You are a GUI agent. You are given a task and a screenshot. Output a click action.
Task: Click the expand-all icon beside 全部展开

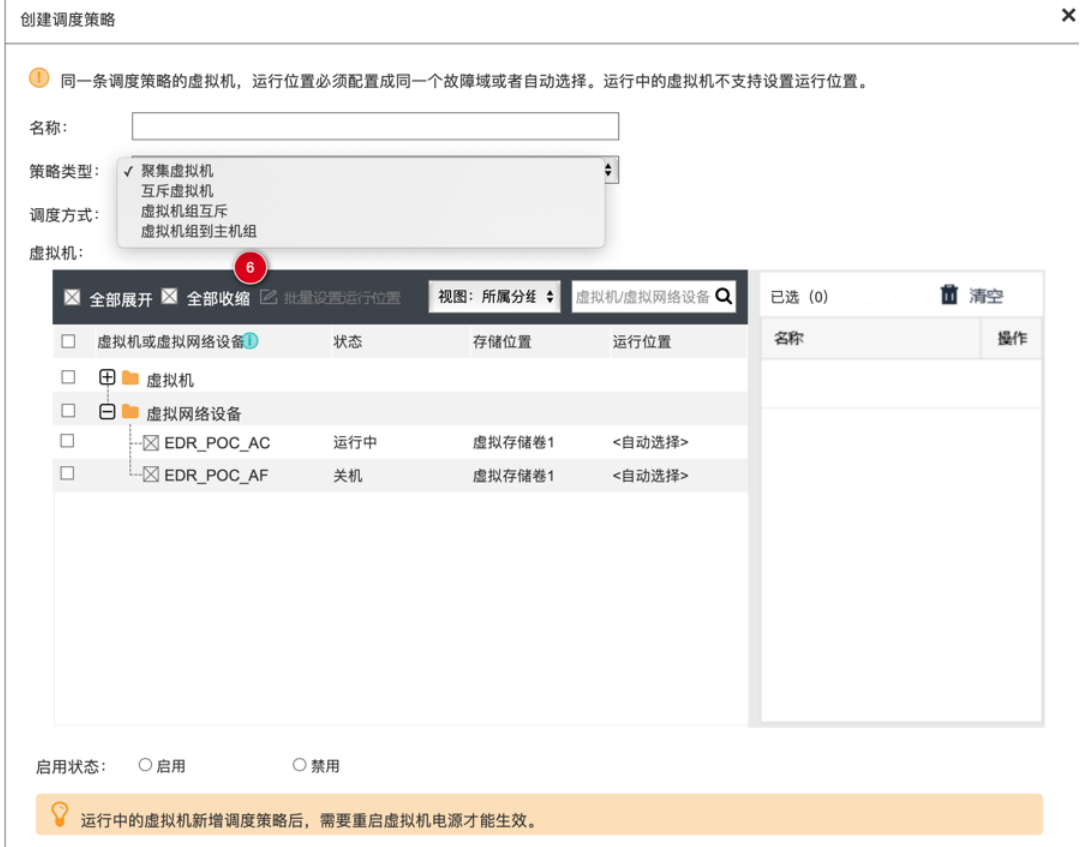coord(72,297)
